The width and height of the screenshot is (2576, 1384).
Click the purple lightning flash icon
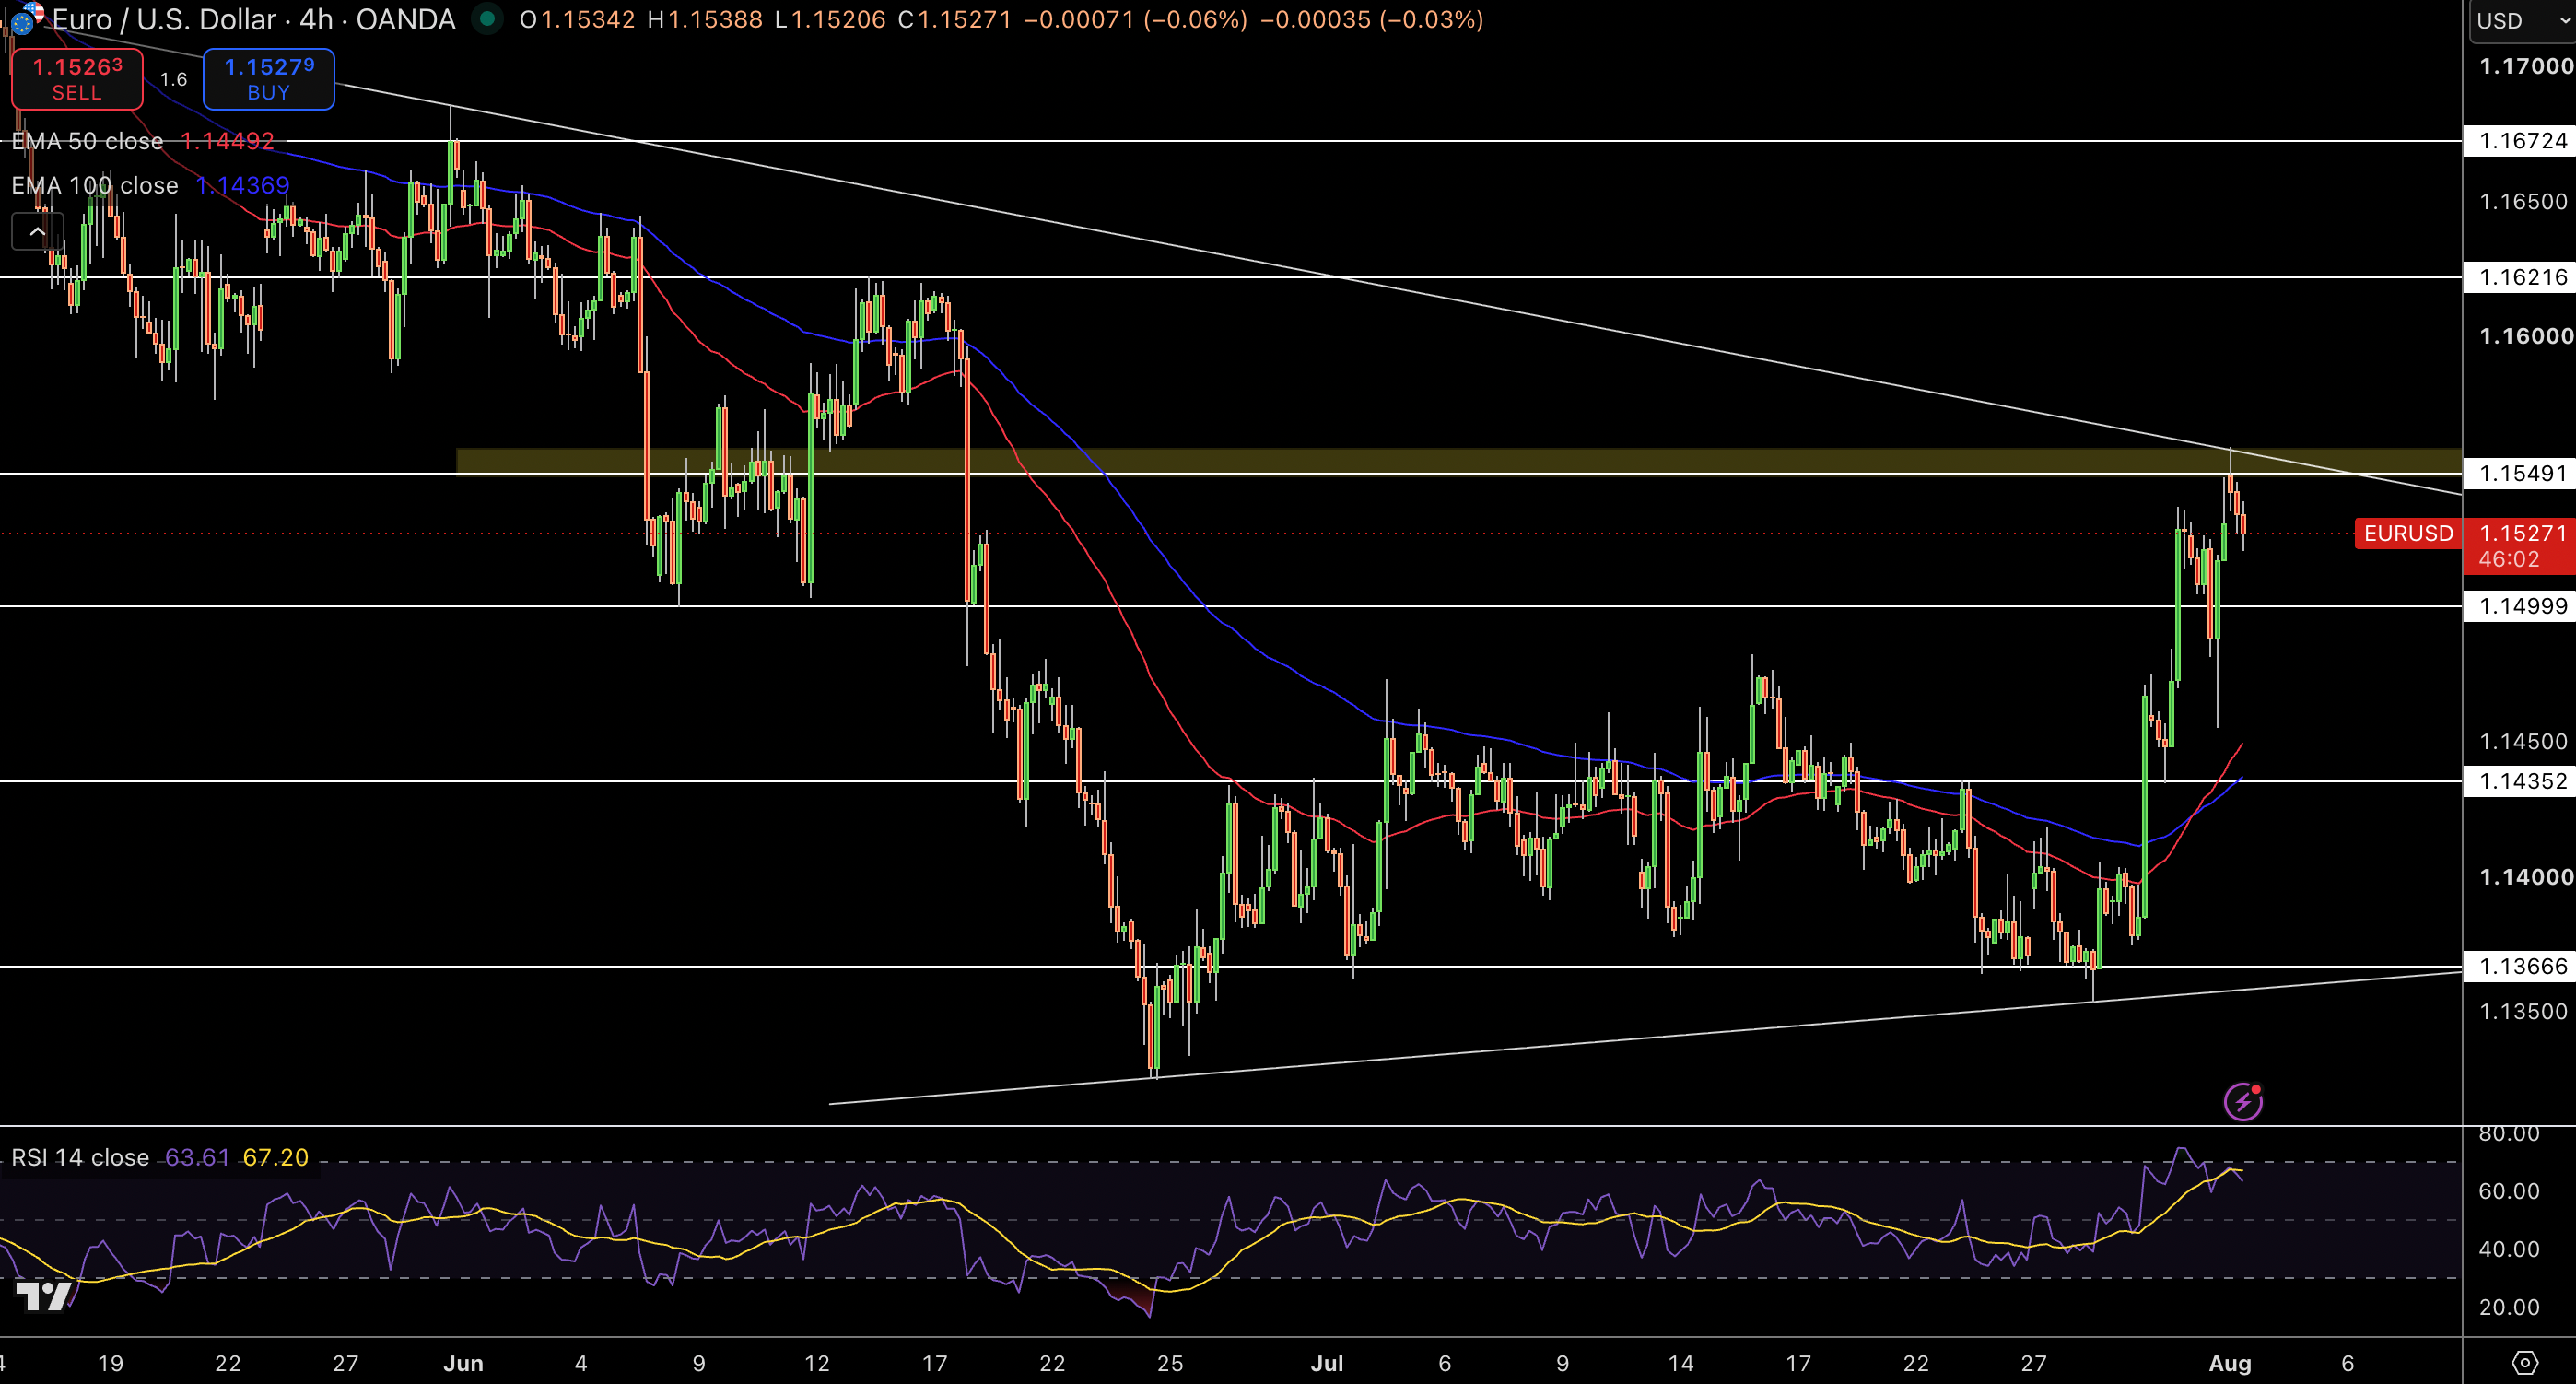click(2243, 1101)
